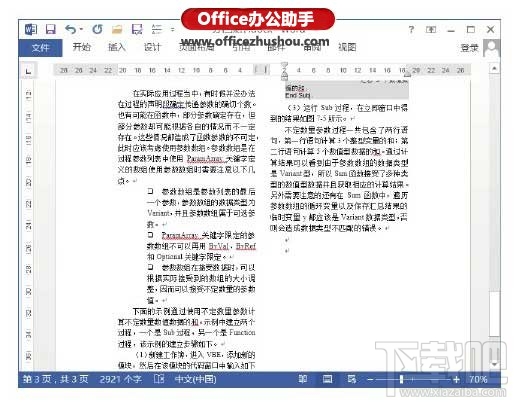Click the Save As icon in quick access toolbar

(137, 29)
